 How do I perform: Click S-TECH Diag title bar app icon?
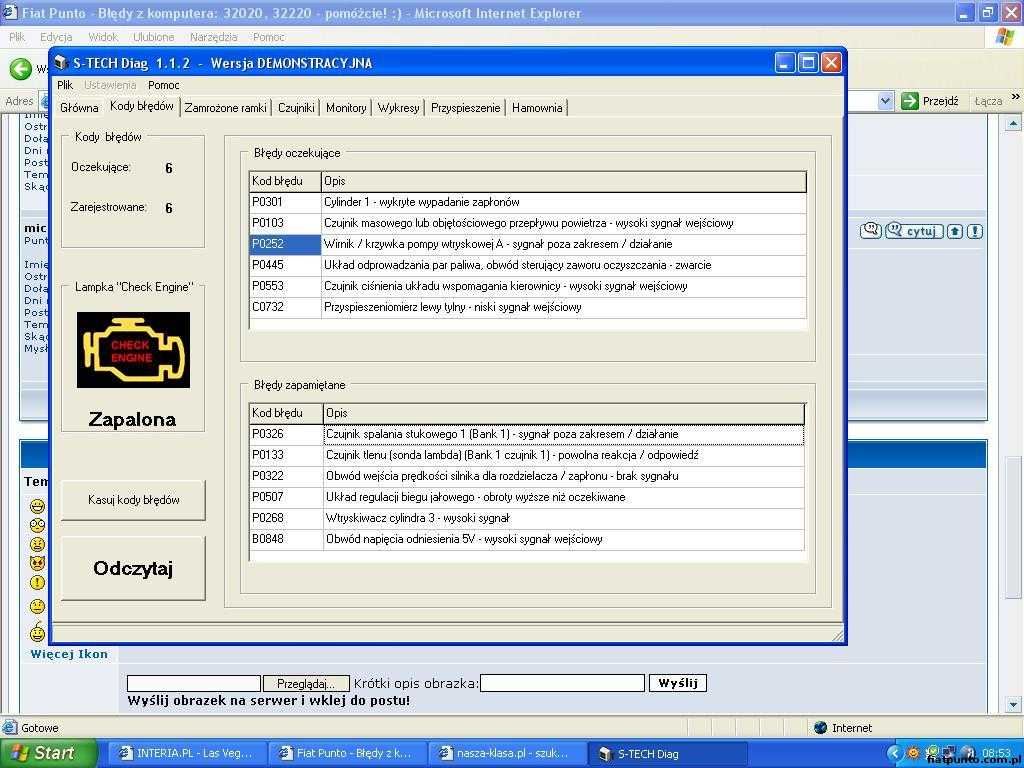61,63
